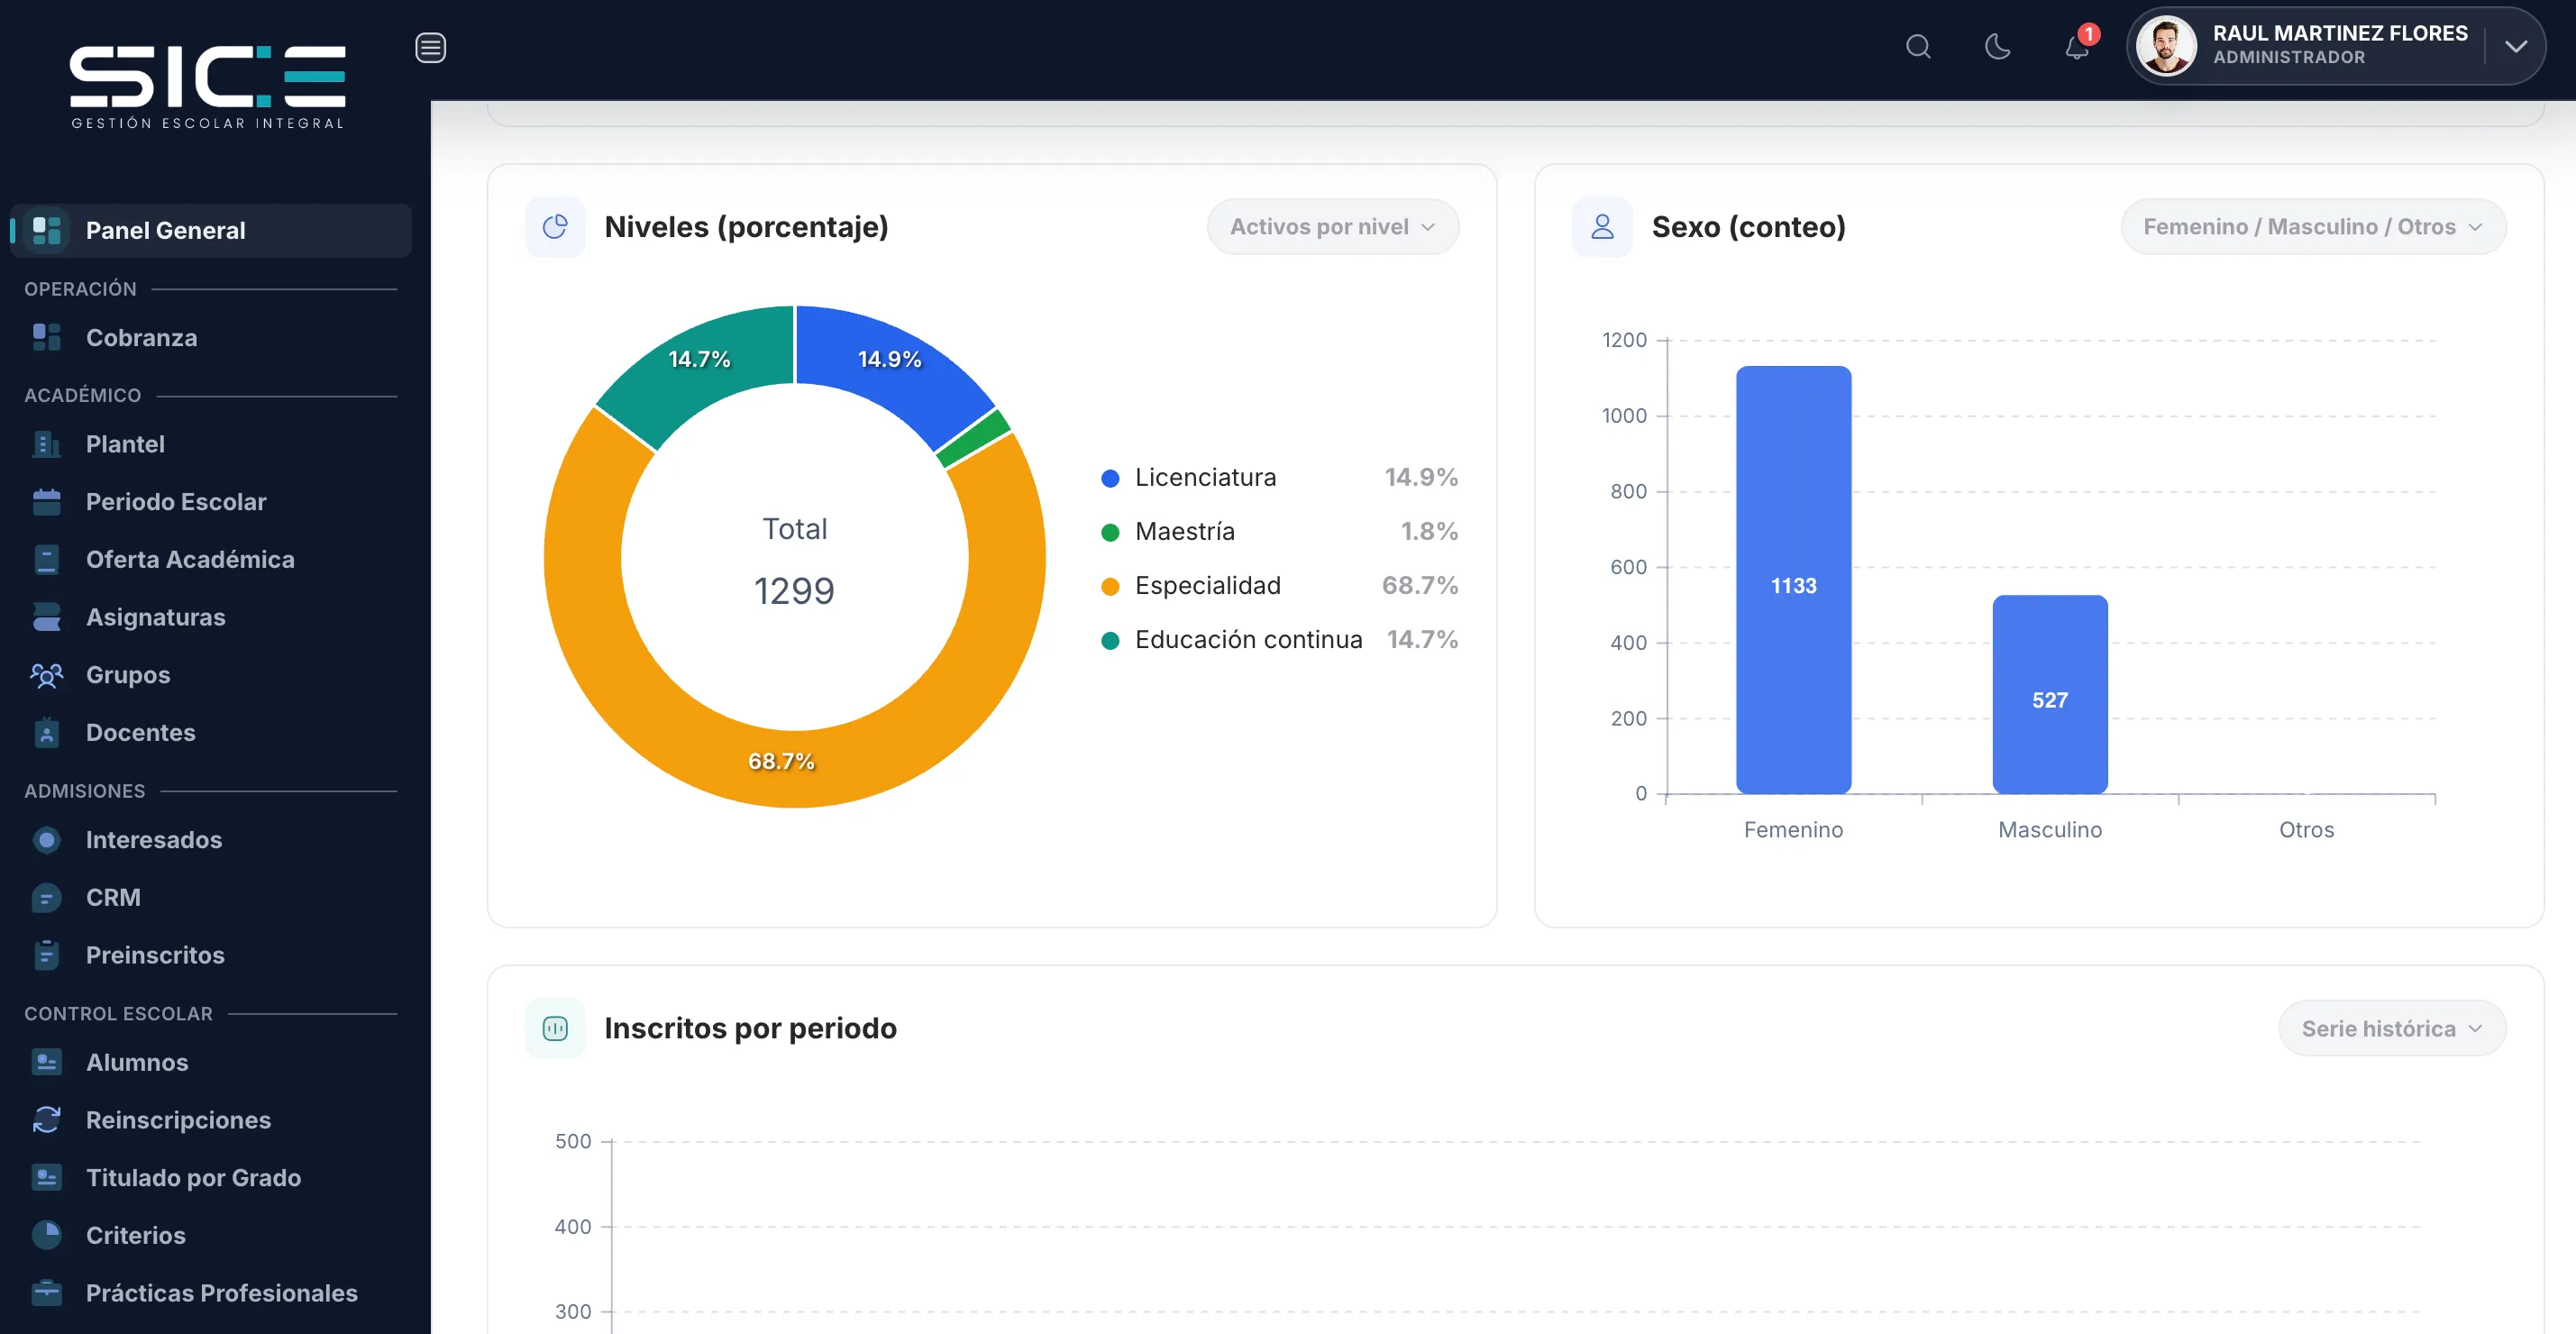2576x1334 pixels.
Task: Click the SICE logo
Action: click(207, 87)
